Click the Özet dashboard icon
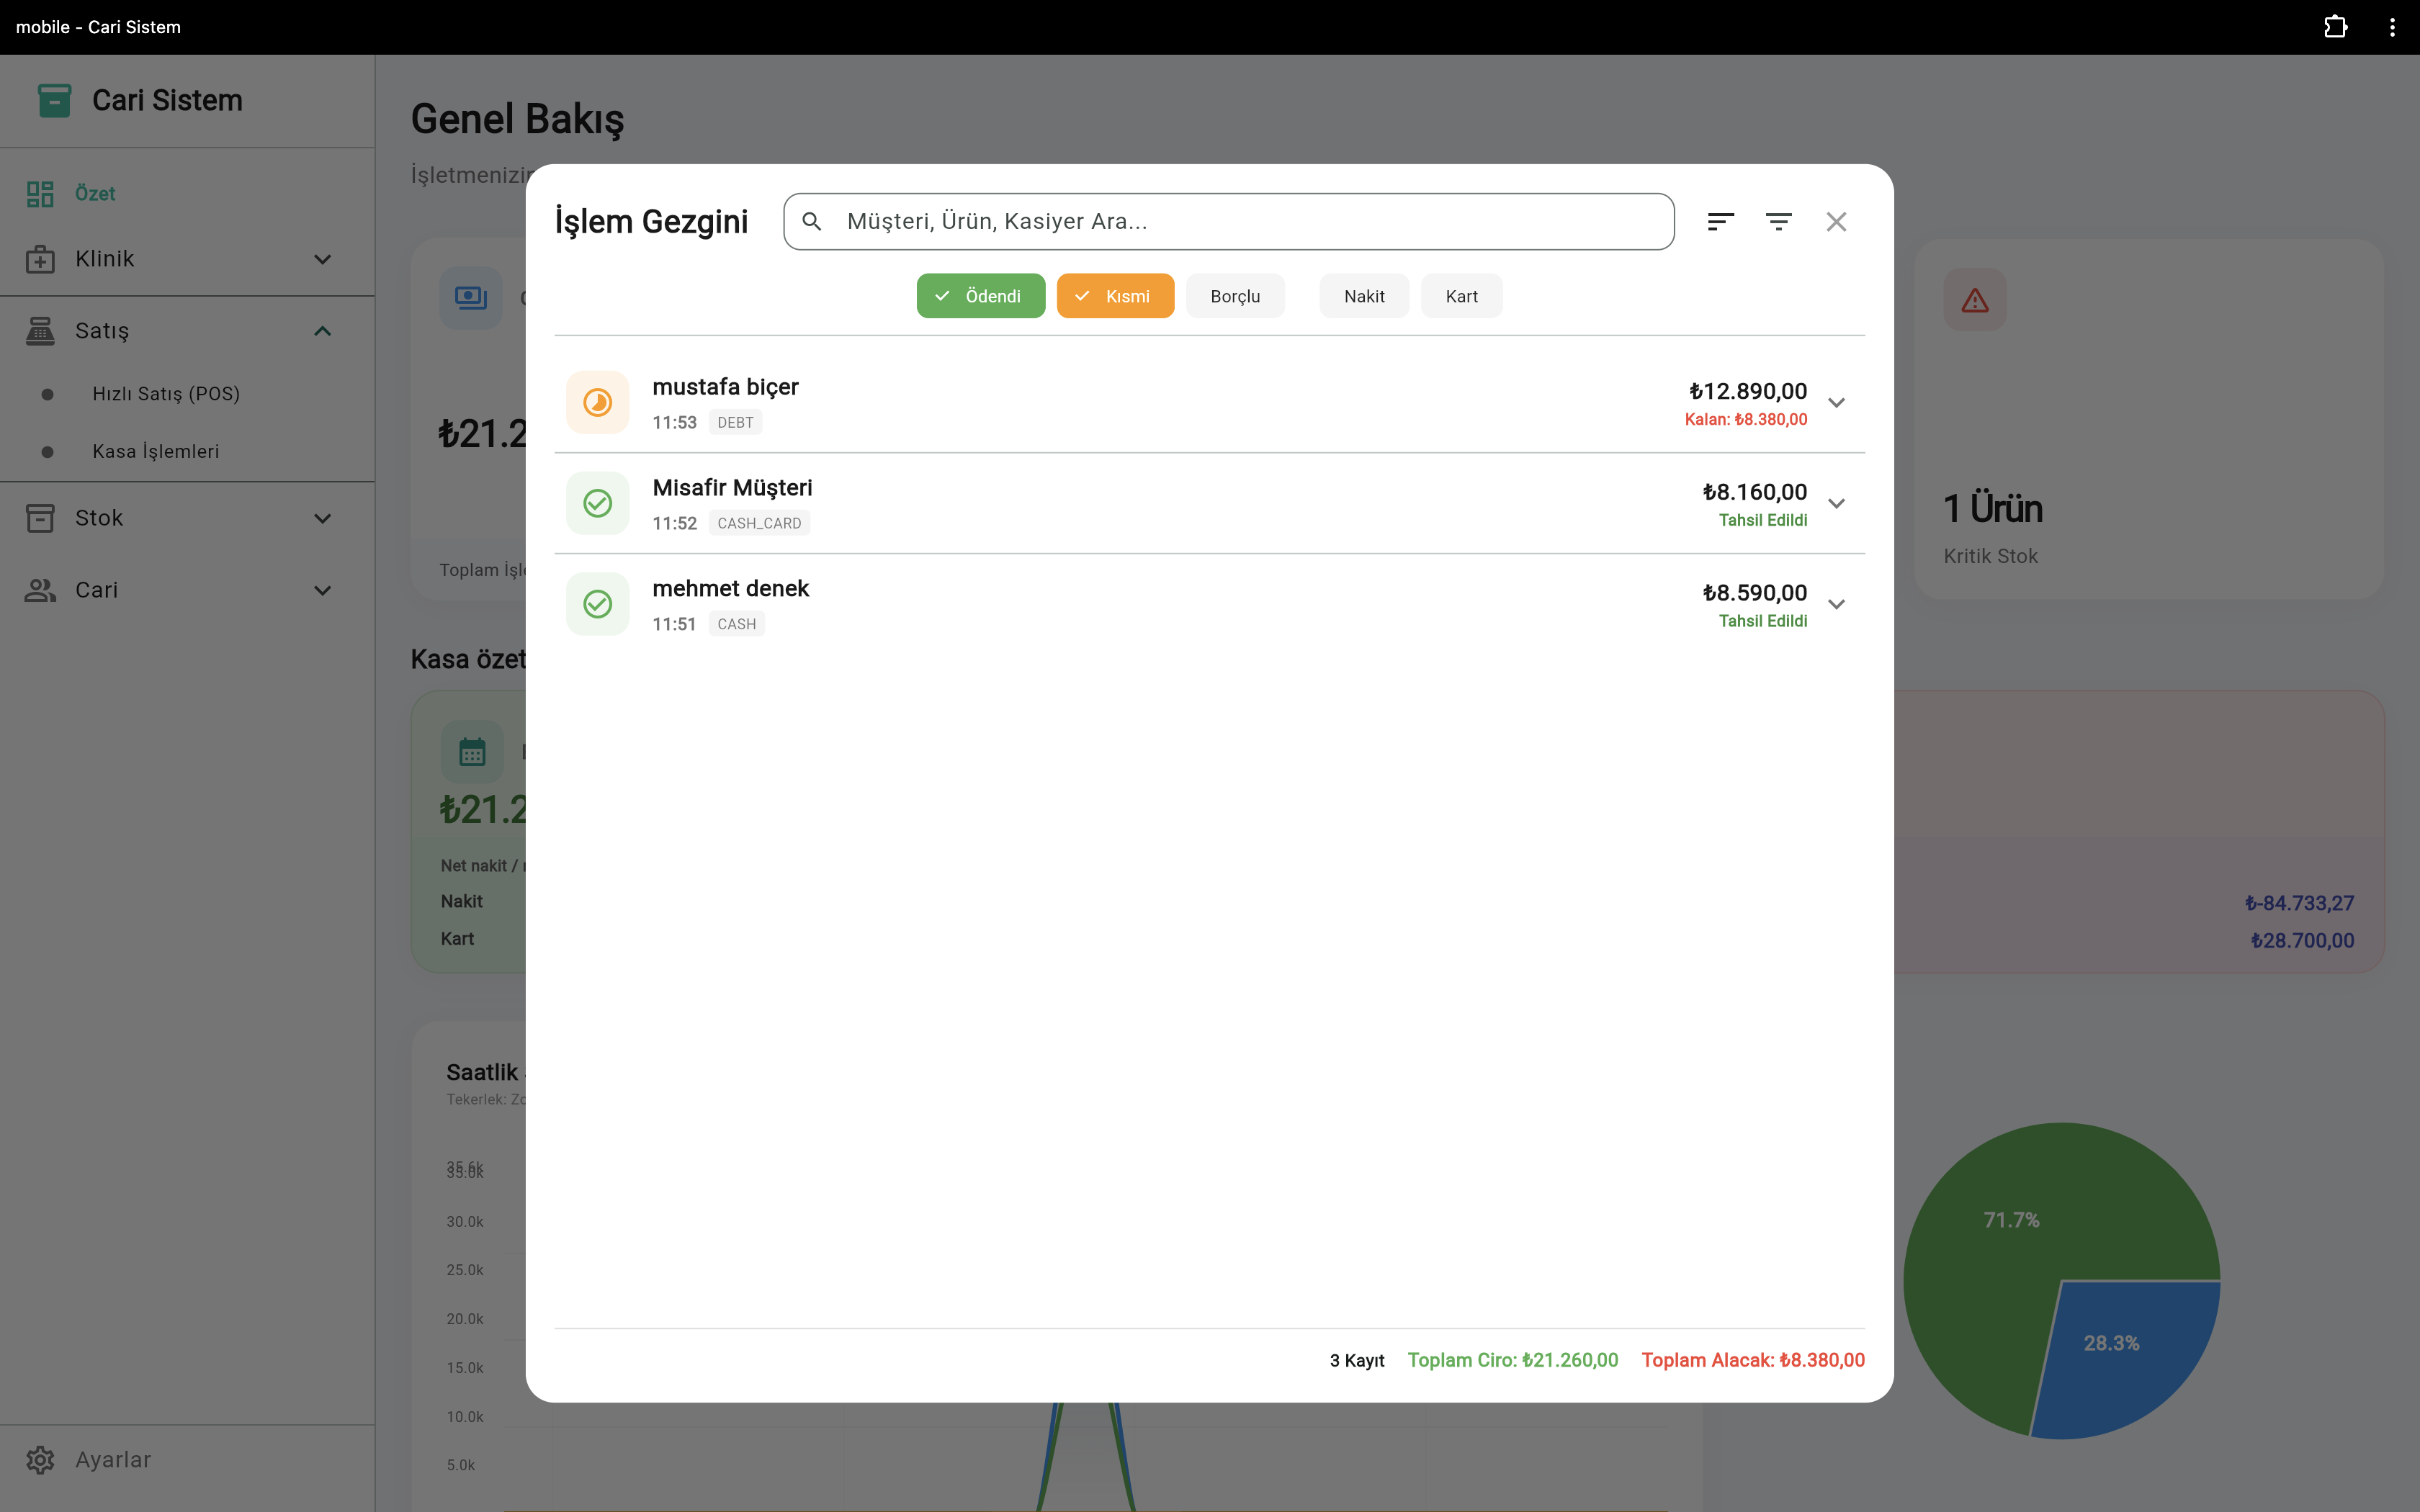Screen dimensions: 2420x1512 [40, 194]
